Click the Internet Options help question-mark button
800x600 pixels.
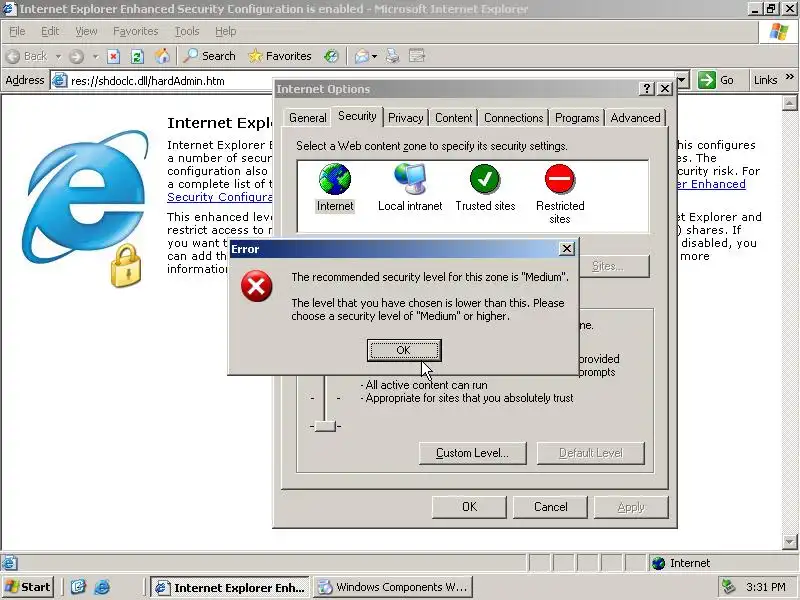[x=646, y=89]
